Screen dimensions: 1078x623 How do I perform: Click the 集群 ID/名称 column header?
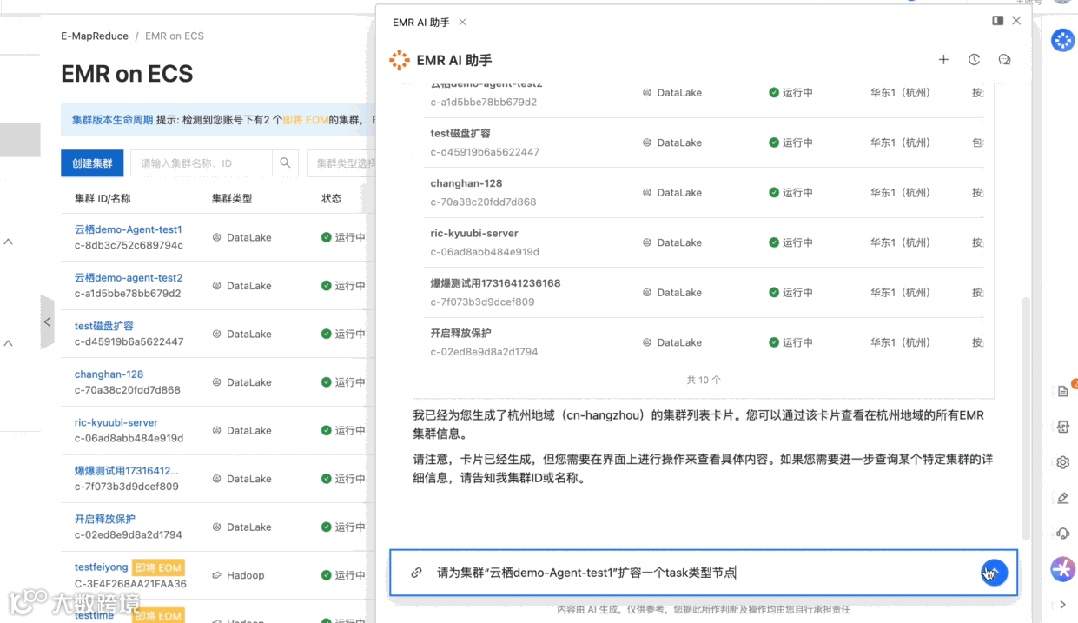[x=102, y=198]
